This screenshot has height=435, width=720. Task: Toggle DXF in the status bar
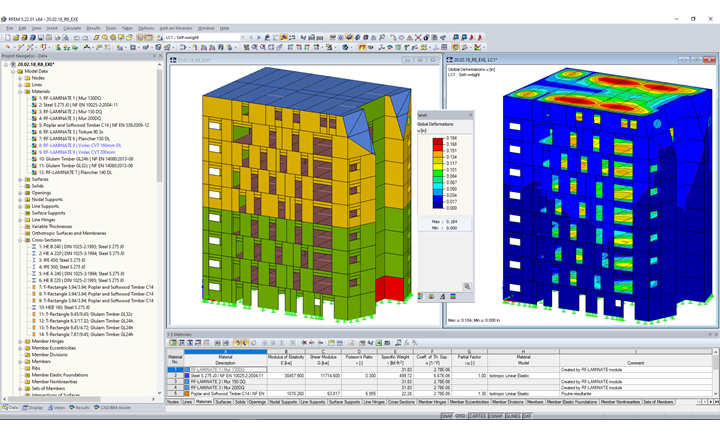click(527, 416)
